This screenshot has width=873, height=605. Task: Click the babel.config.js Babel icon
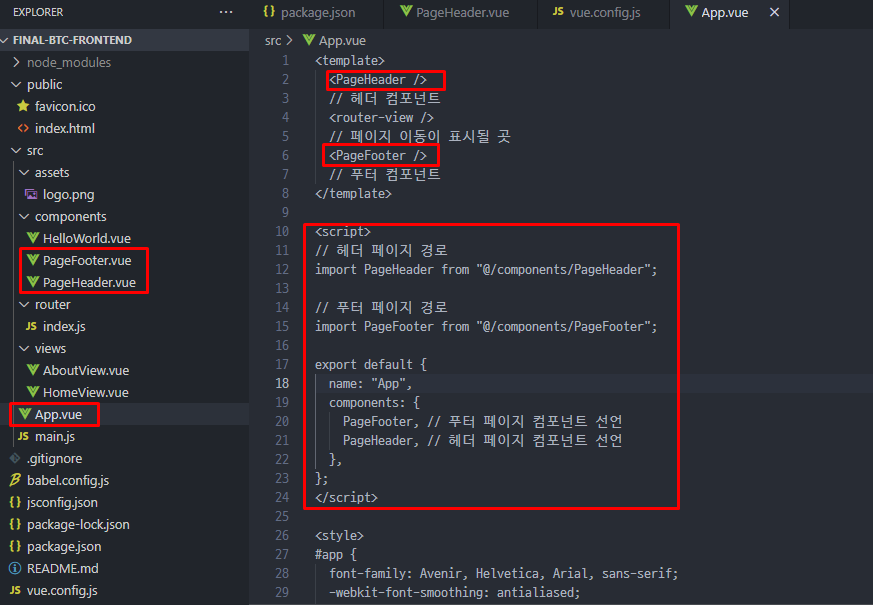[x=15, y=480]
